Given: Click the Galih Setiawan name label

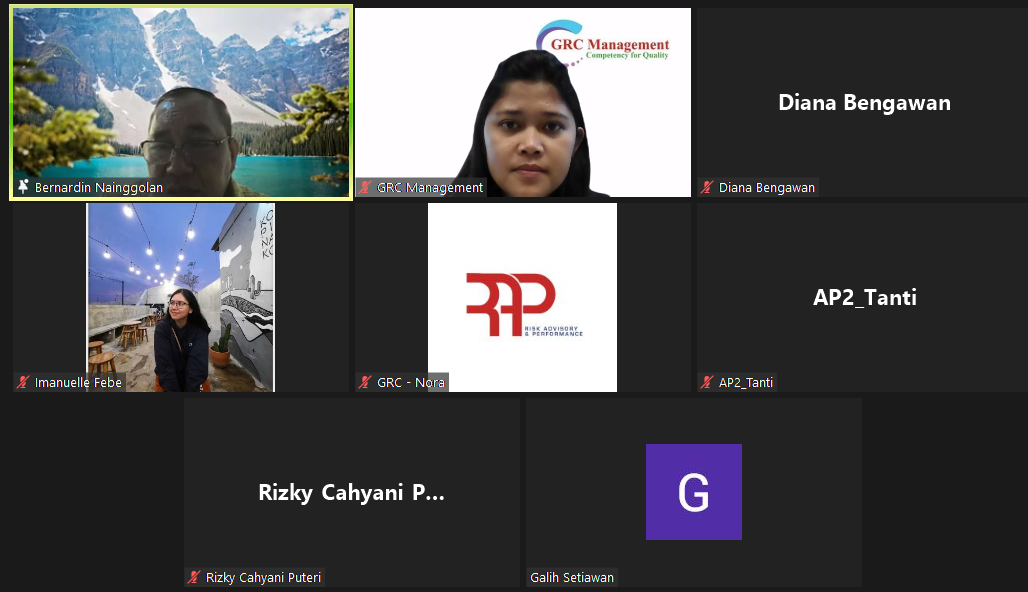Looking at the screenshot, I should click(572, 577).
